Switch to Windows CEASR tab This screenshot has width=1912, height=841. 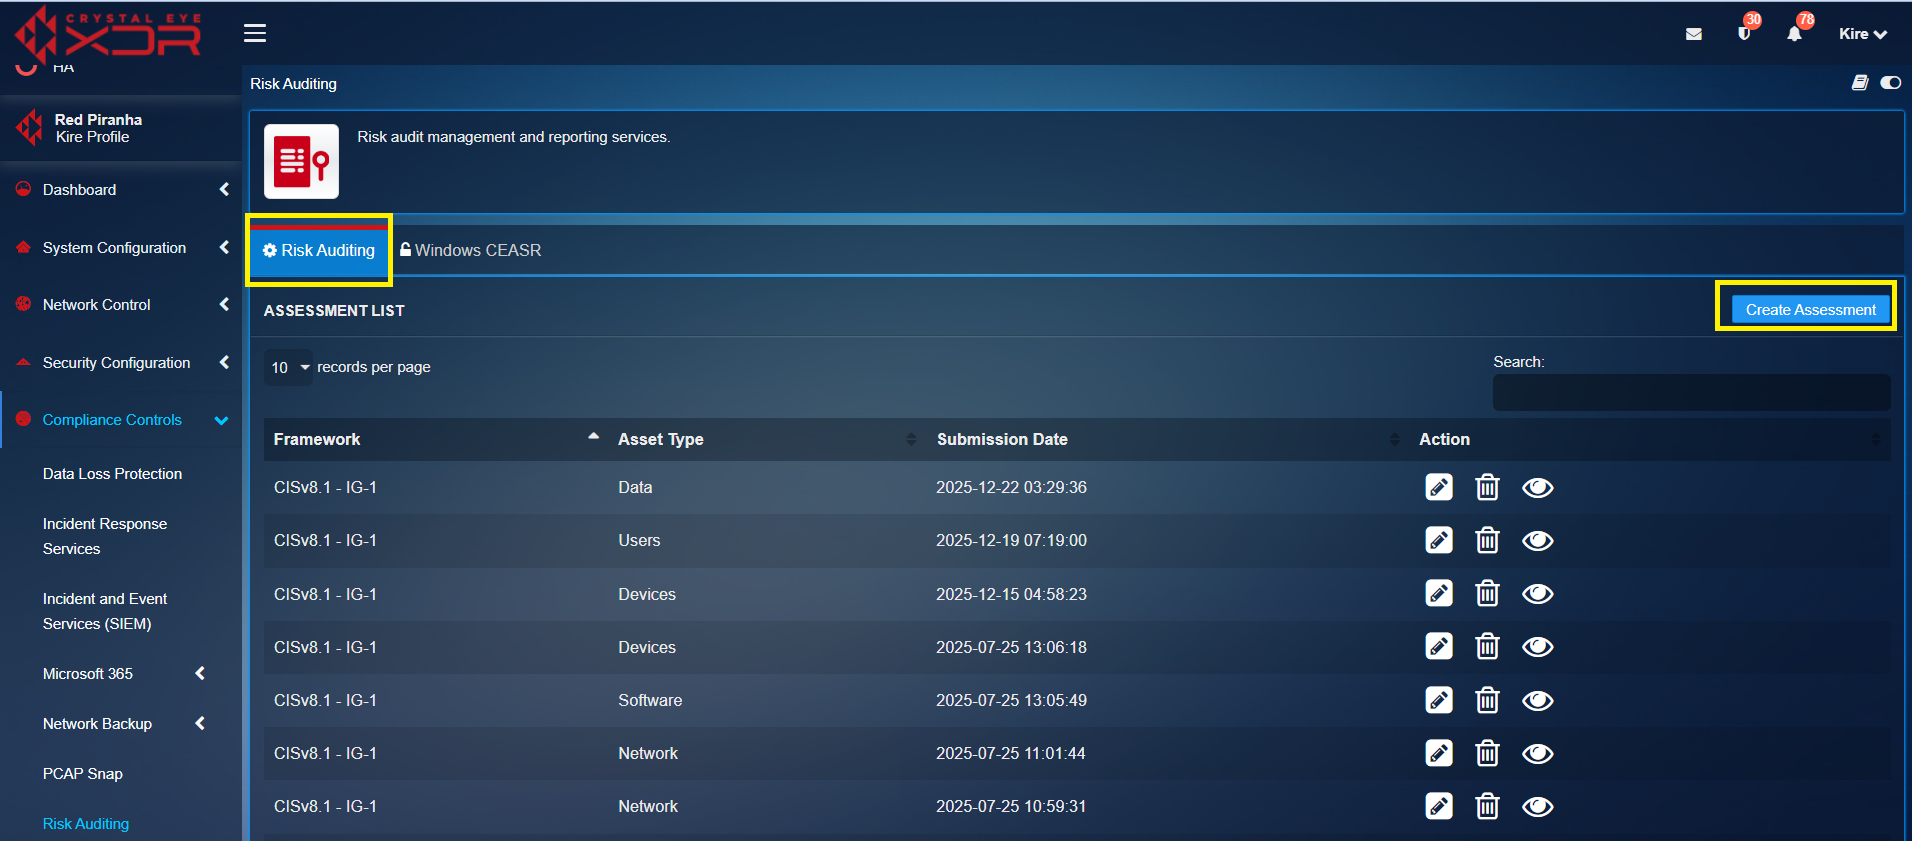coord(470,250)
